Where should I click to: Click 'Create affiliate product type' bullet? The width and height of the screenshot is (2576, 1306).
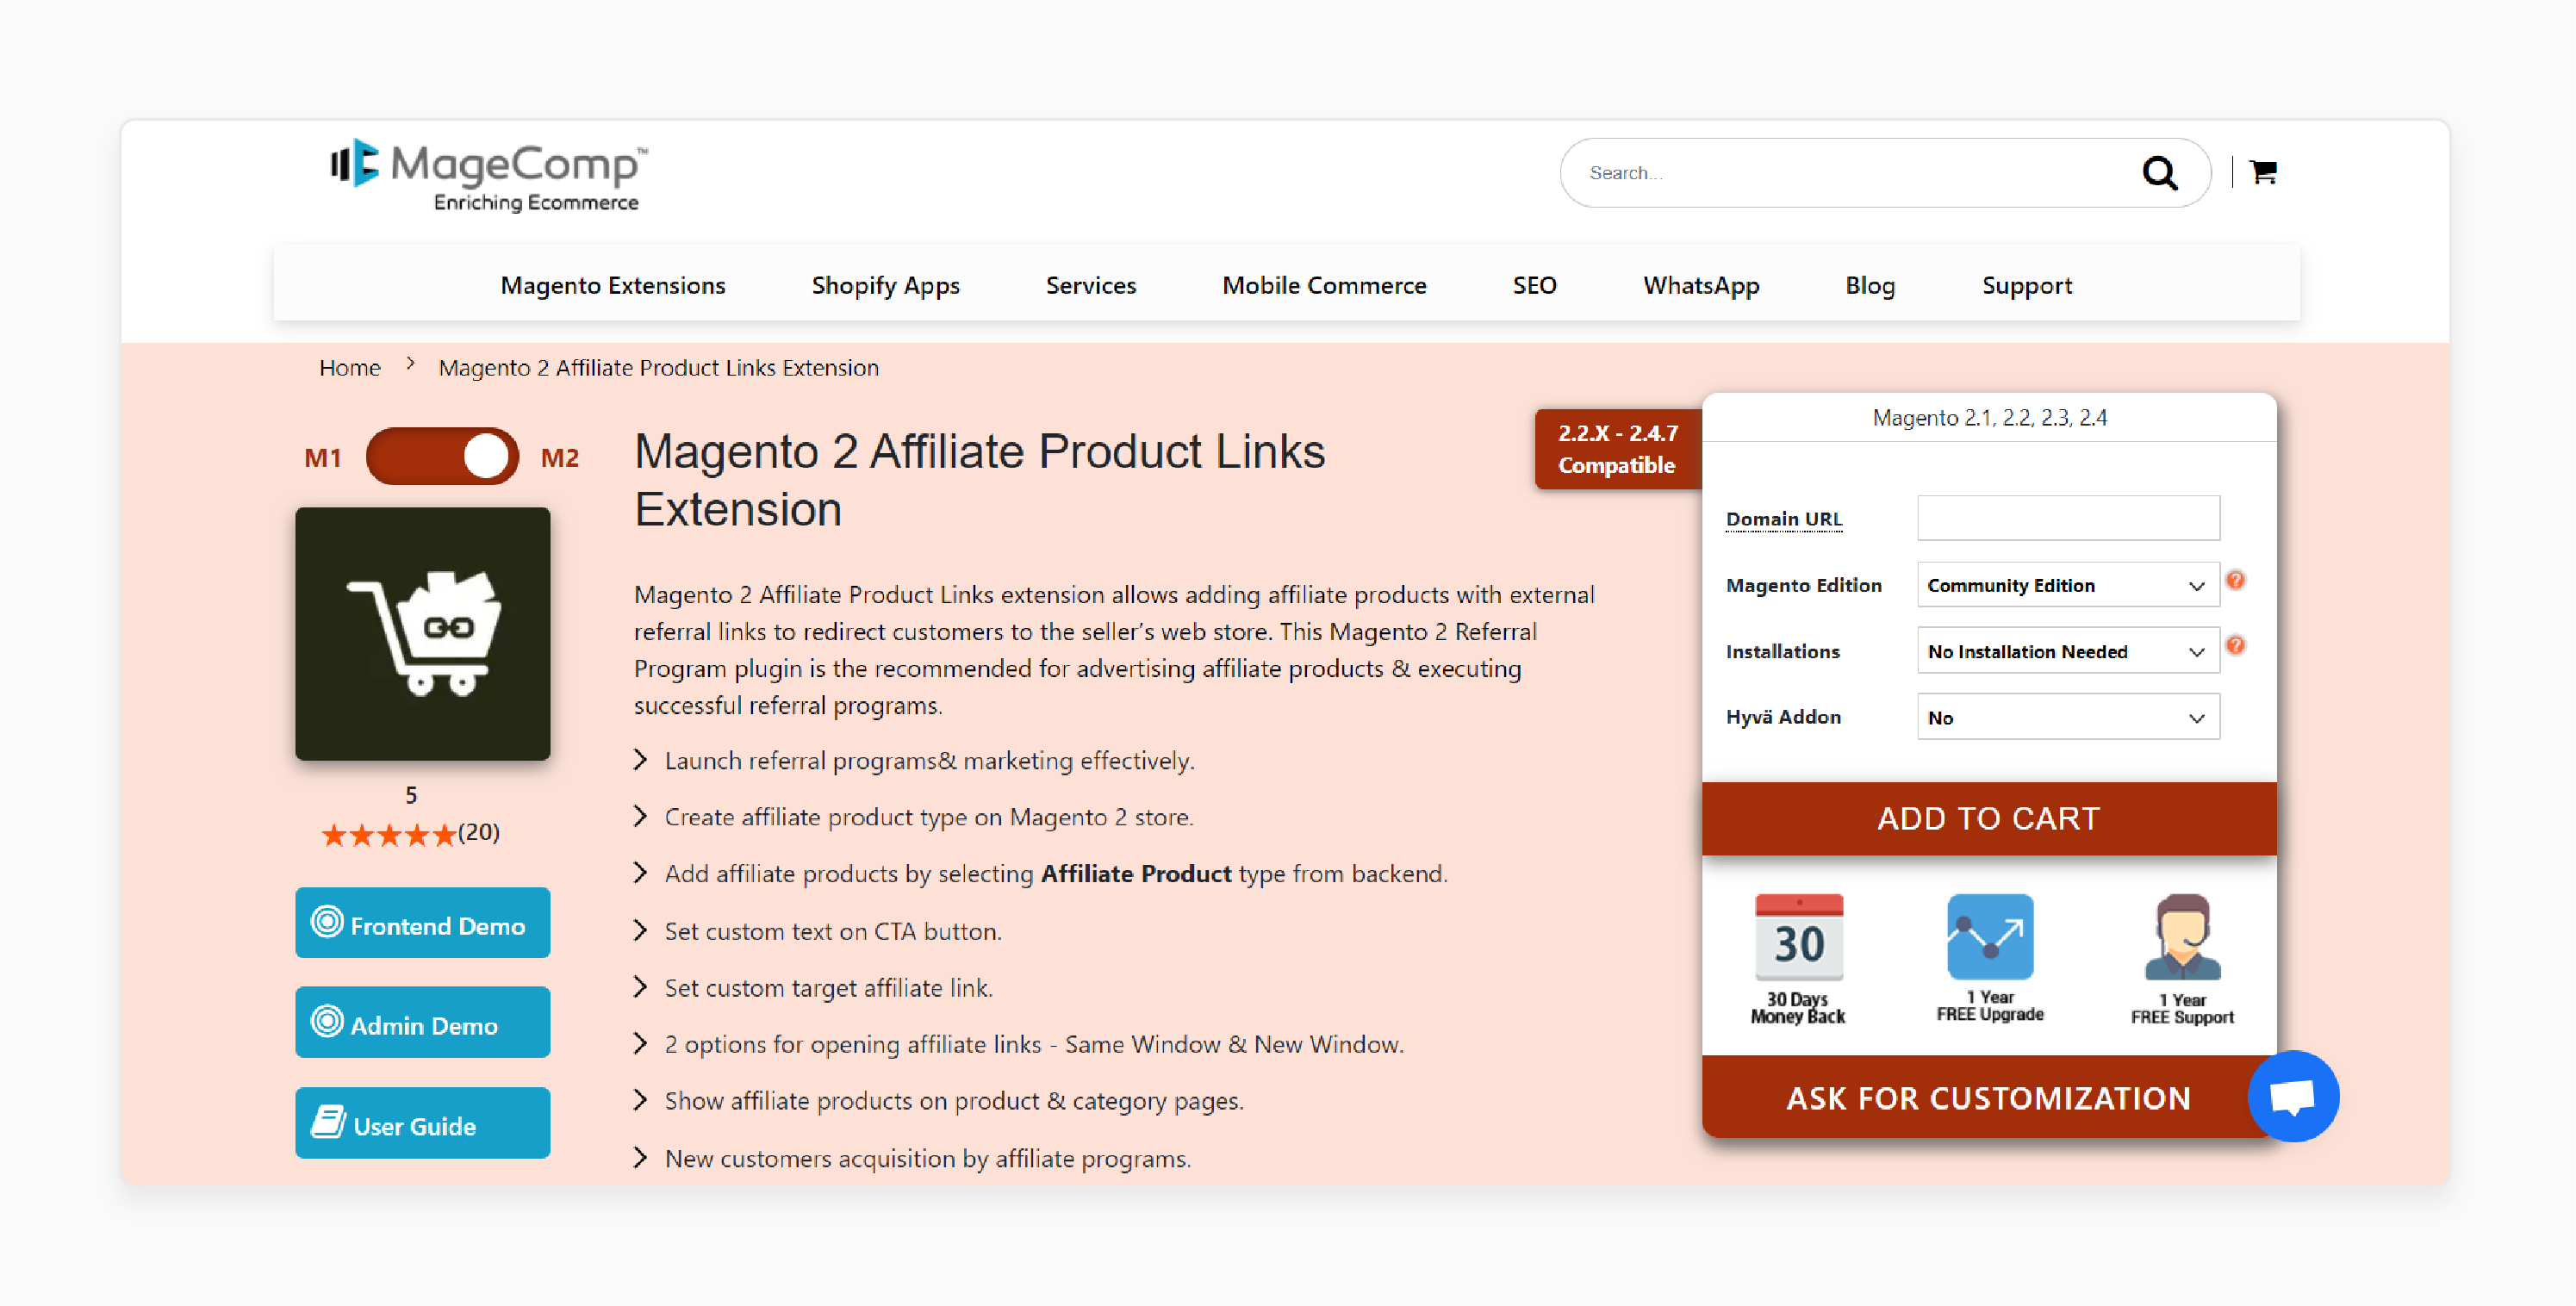pos(928,817)
